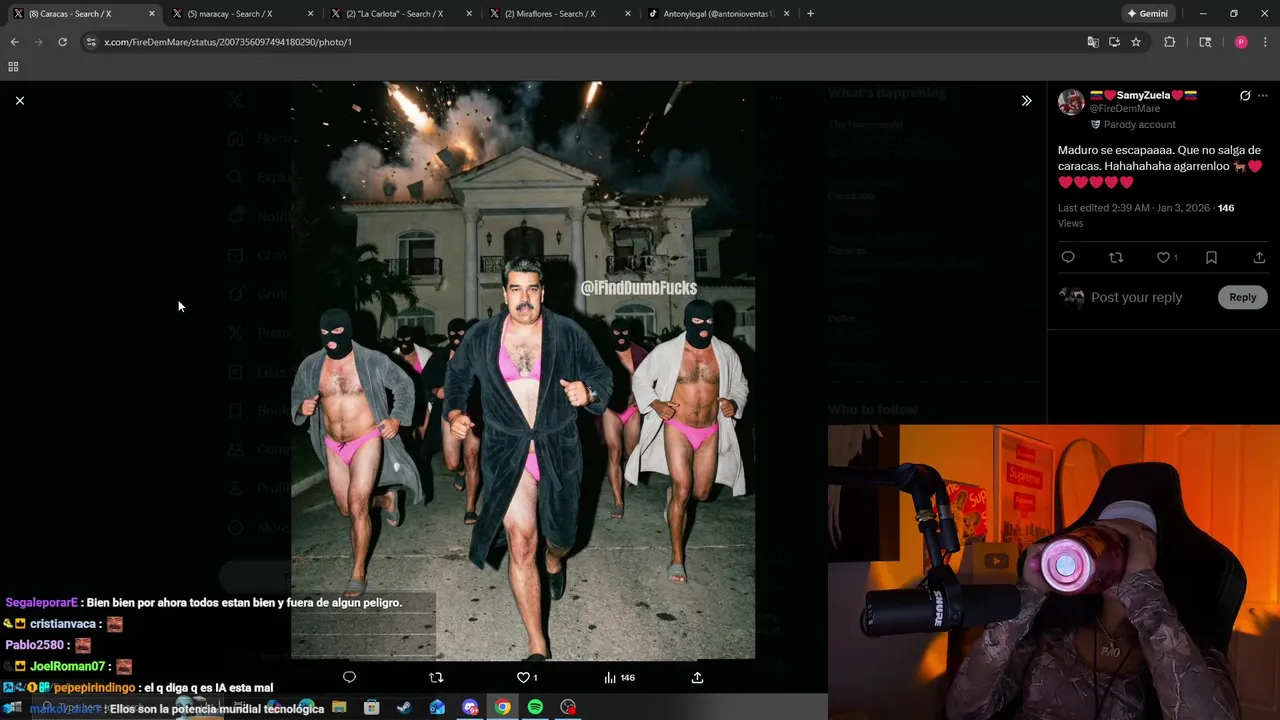Close the La Carlota search tab
The width and height of the screenshot is (1280, 720).
[x=469, y=14]
